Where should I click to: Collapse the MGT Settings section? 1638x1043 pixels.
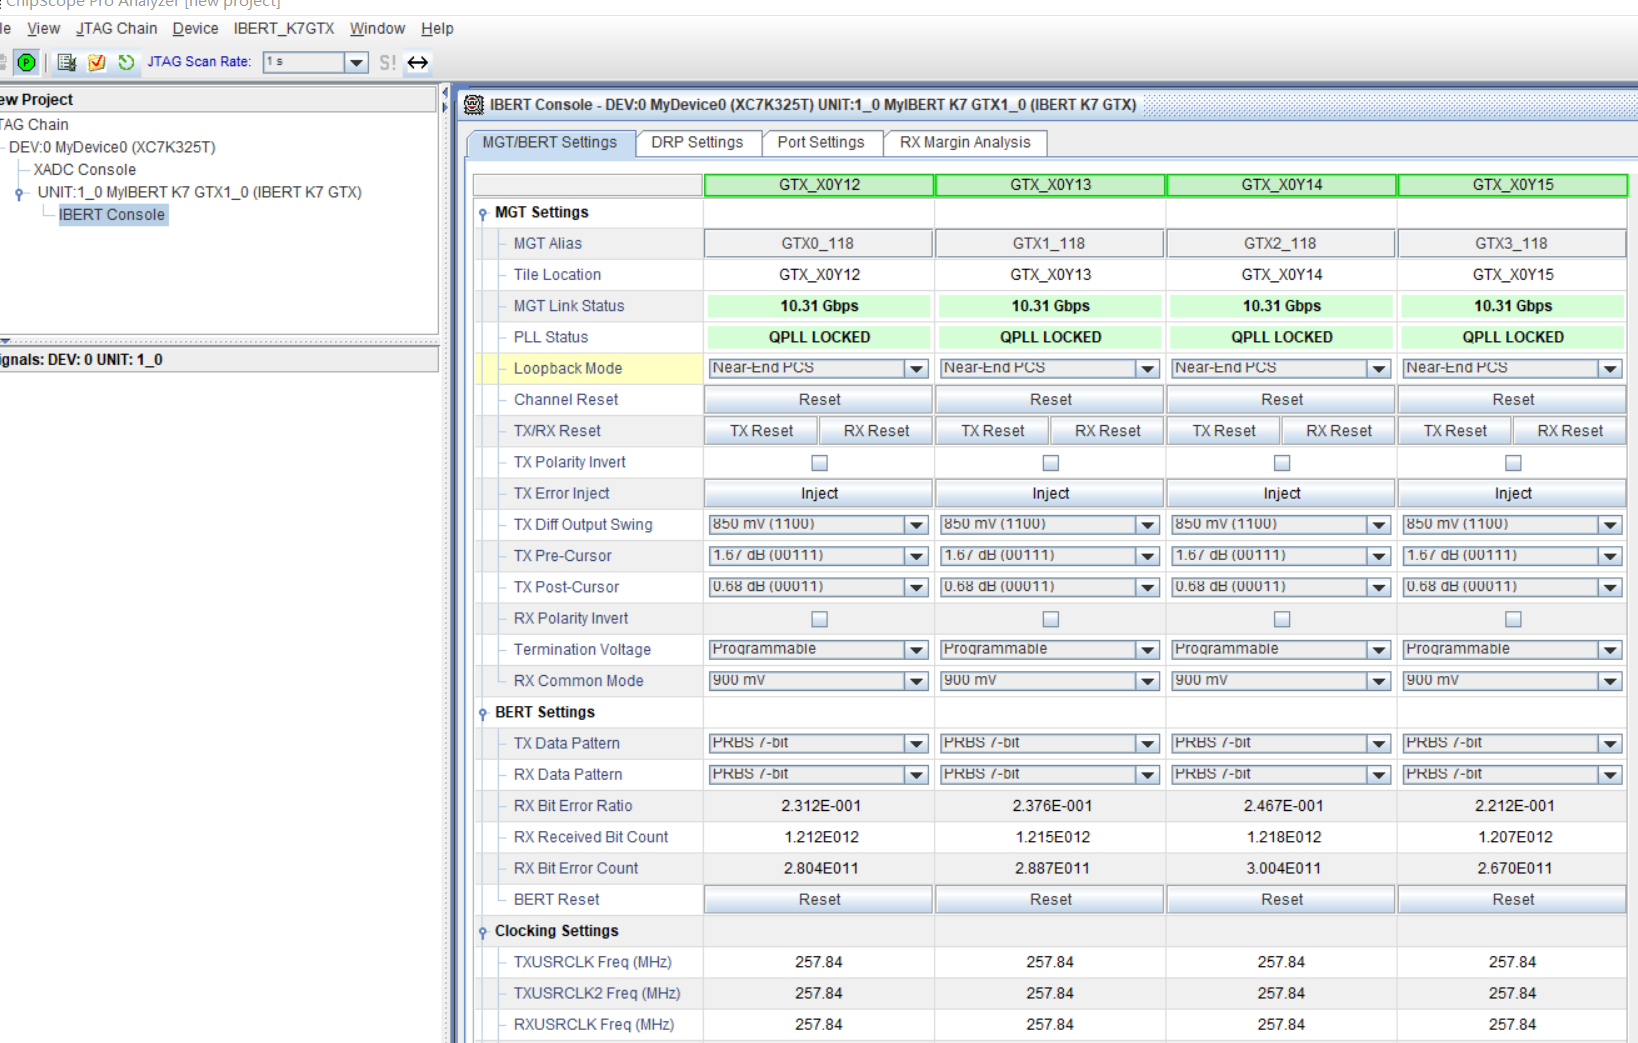click(483, 213)
